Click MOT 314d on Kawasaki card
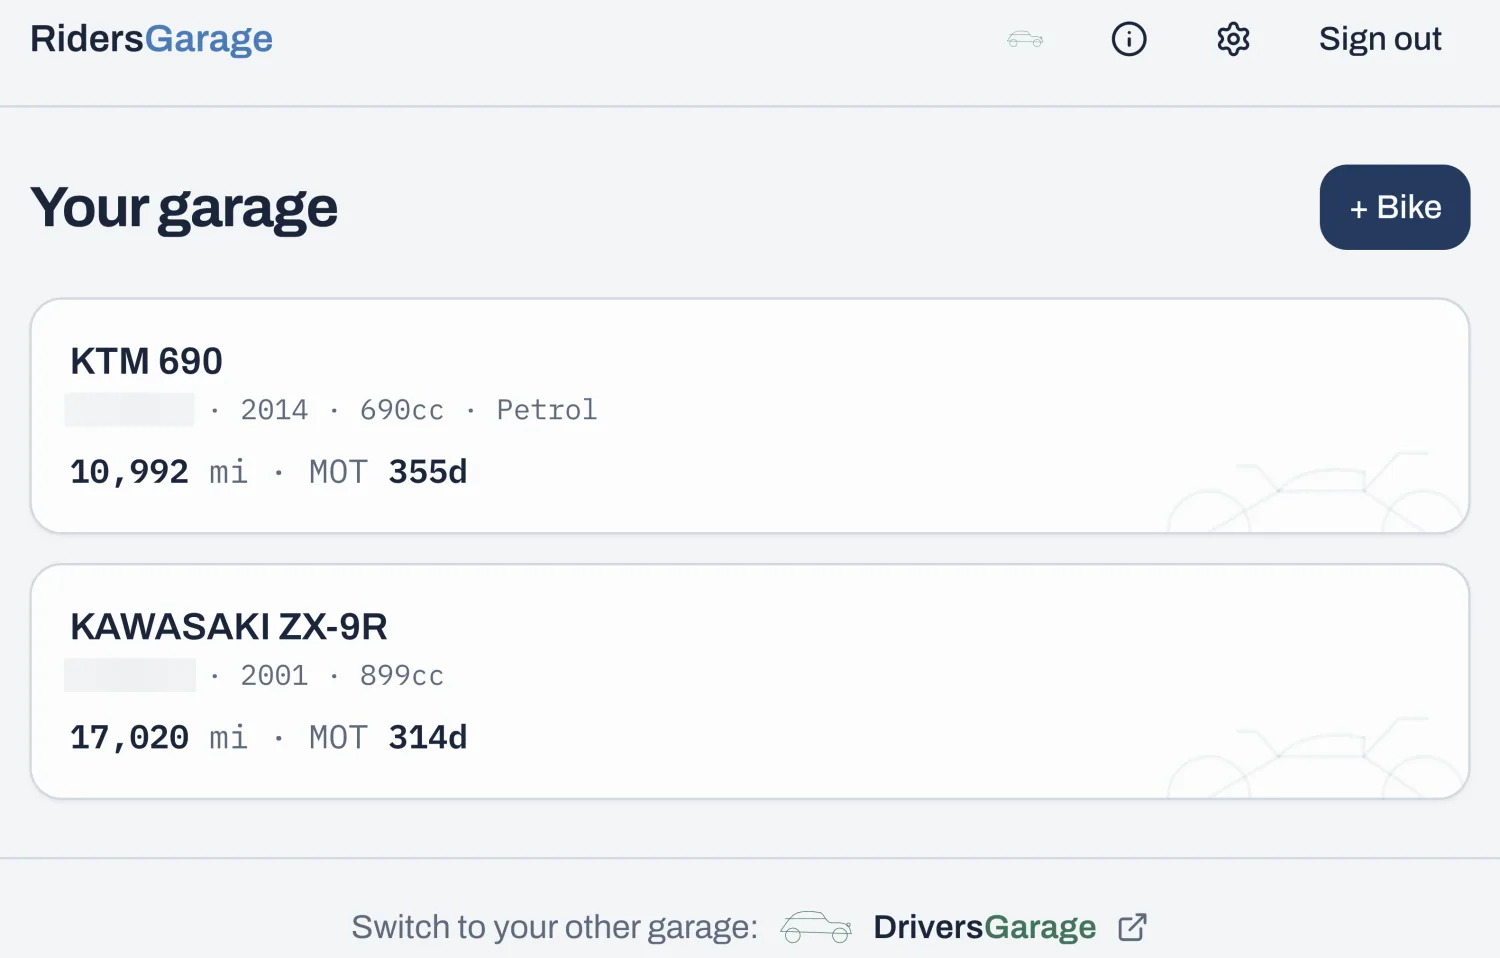1500x958 pixels. pos(388,738)
